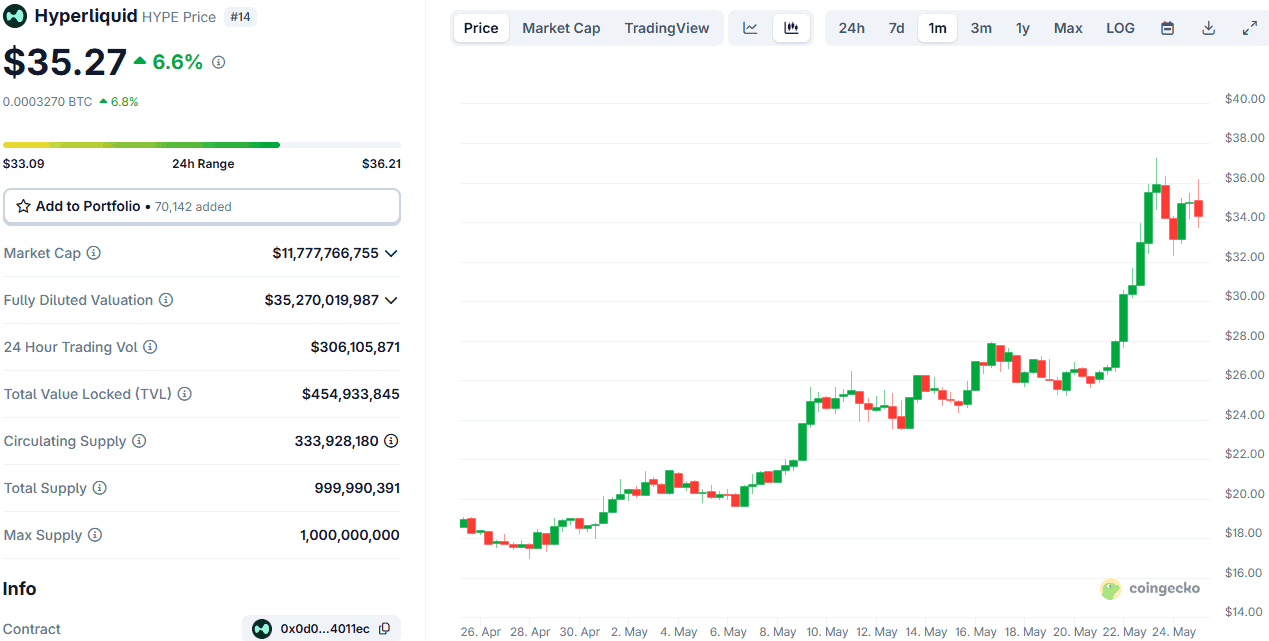The image size is (1269, 641).
Task: Expand chart to fullscreen
Action: (1249, 28)
